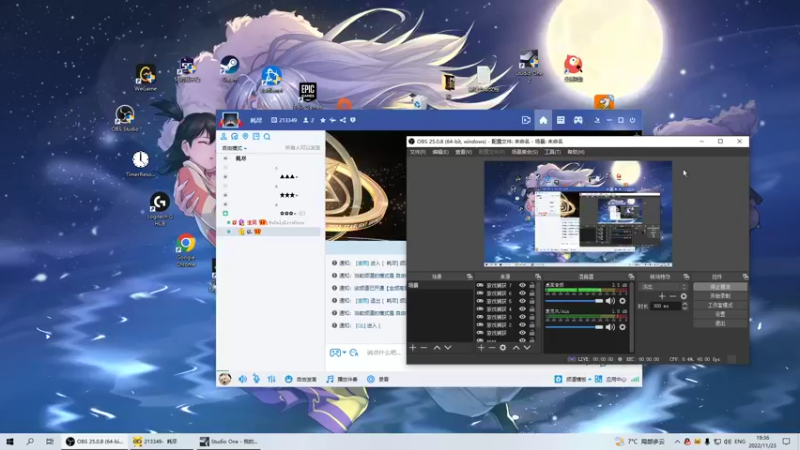Screen dimensions: 800x450
Task: Move the selected OBS source up
Action: 516,347
